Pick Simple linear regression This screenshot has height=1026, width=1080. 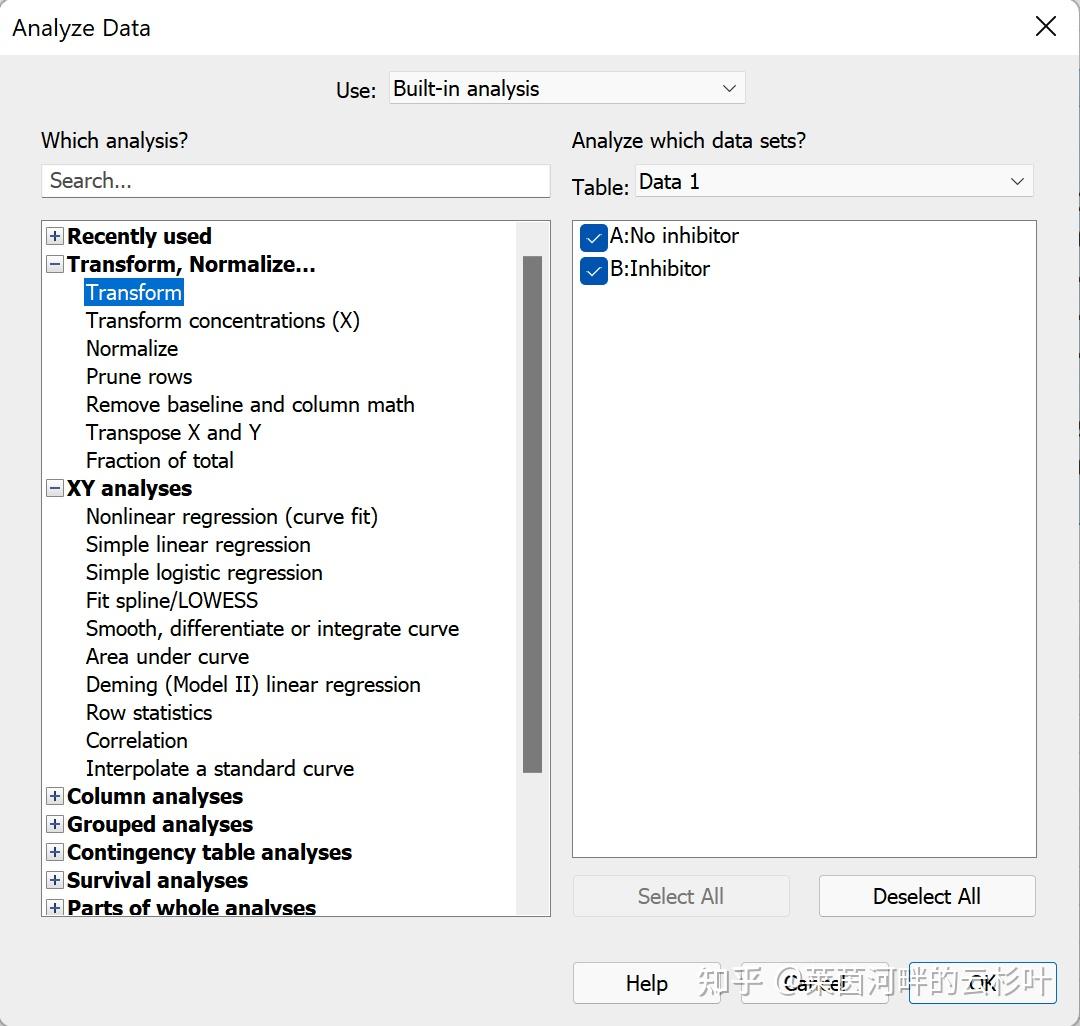[198, 545]
